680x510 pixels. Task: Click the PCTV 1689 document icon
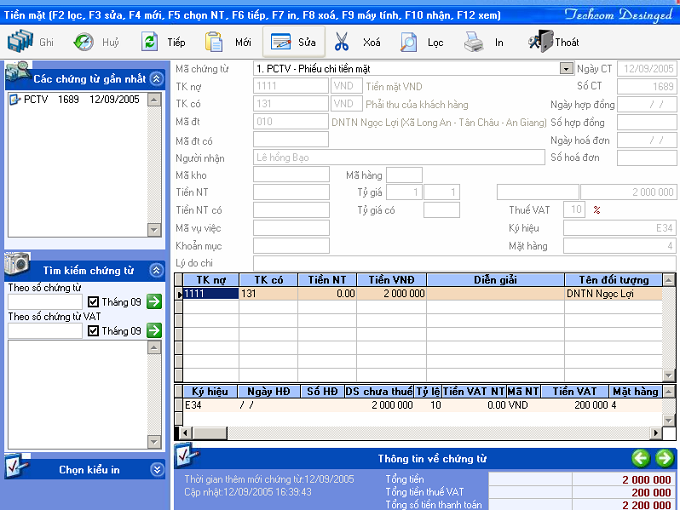pos(15,100)
